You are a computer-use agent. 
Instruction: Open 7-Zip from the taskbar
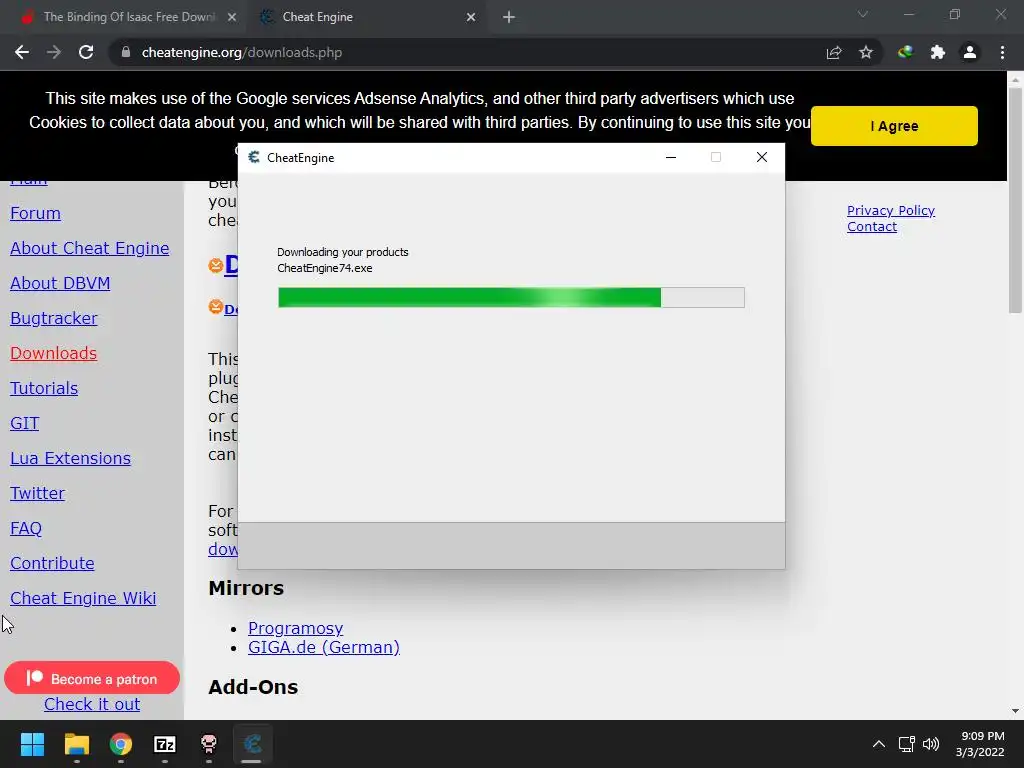click(165, 744)
